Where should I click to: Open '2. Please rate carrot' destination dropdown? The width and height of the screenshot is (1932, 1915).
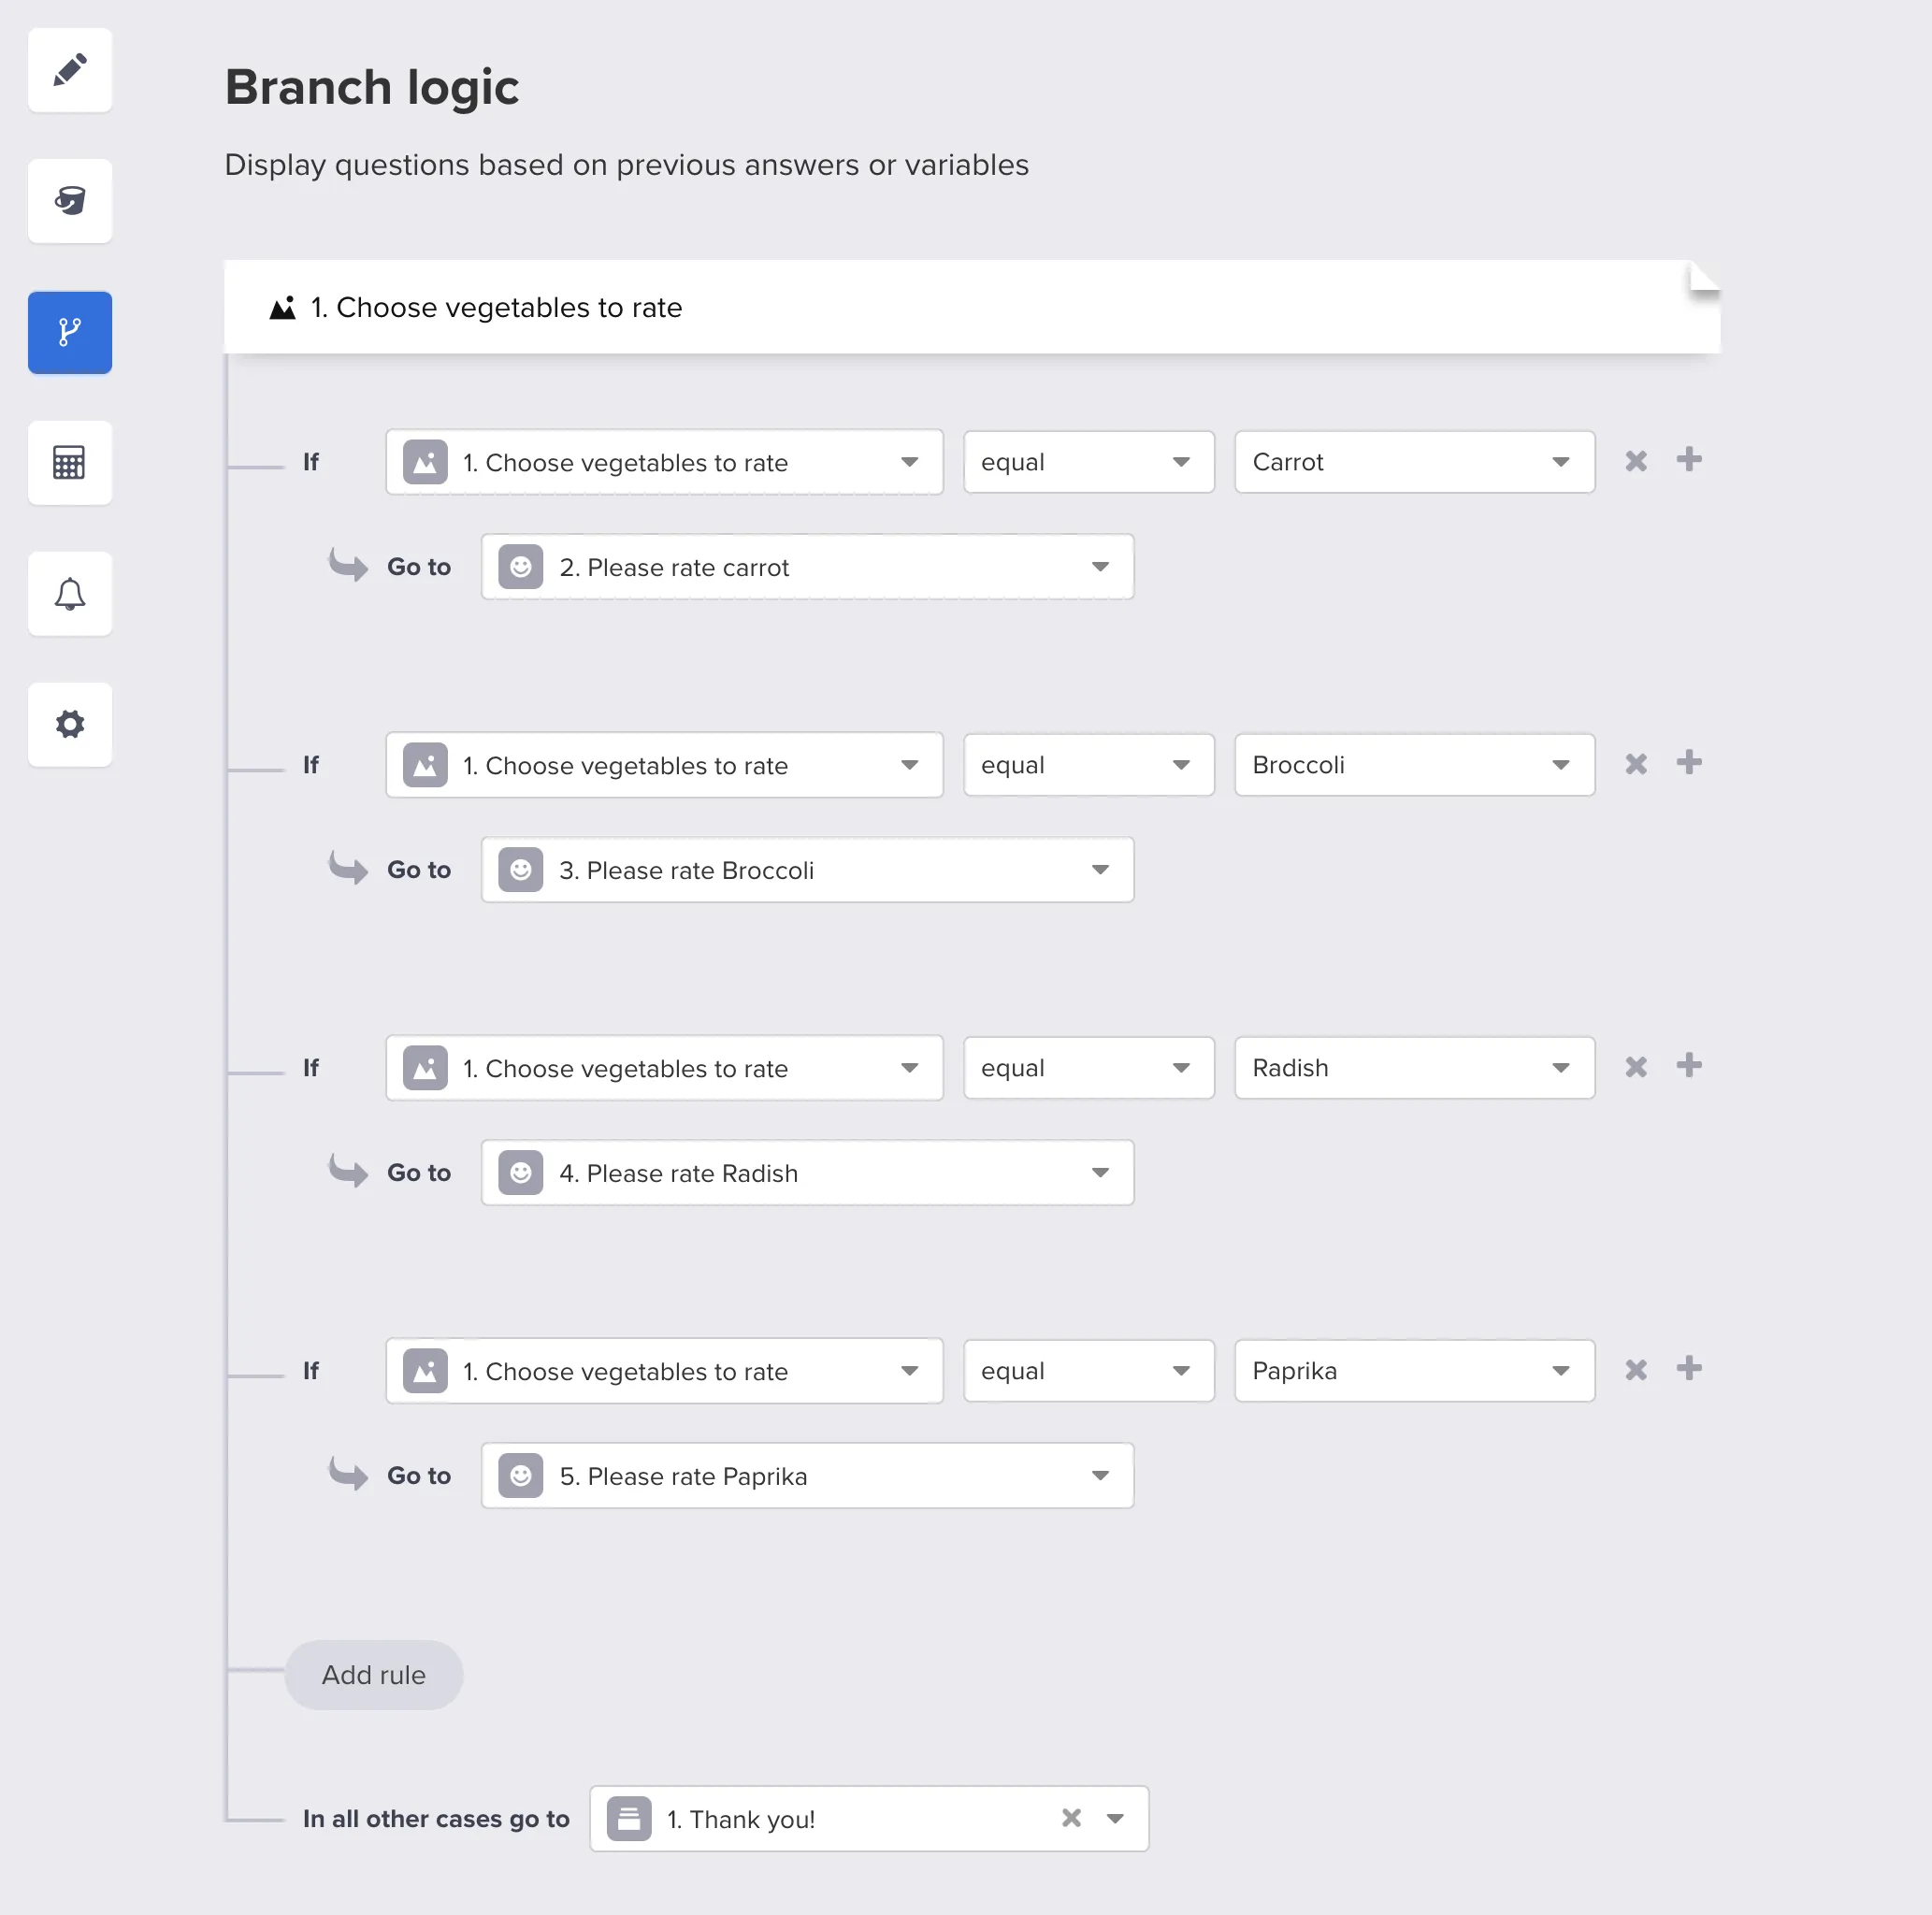pos(807,567)
